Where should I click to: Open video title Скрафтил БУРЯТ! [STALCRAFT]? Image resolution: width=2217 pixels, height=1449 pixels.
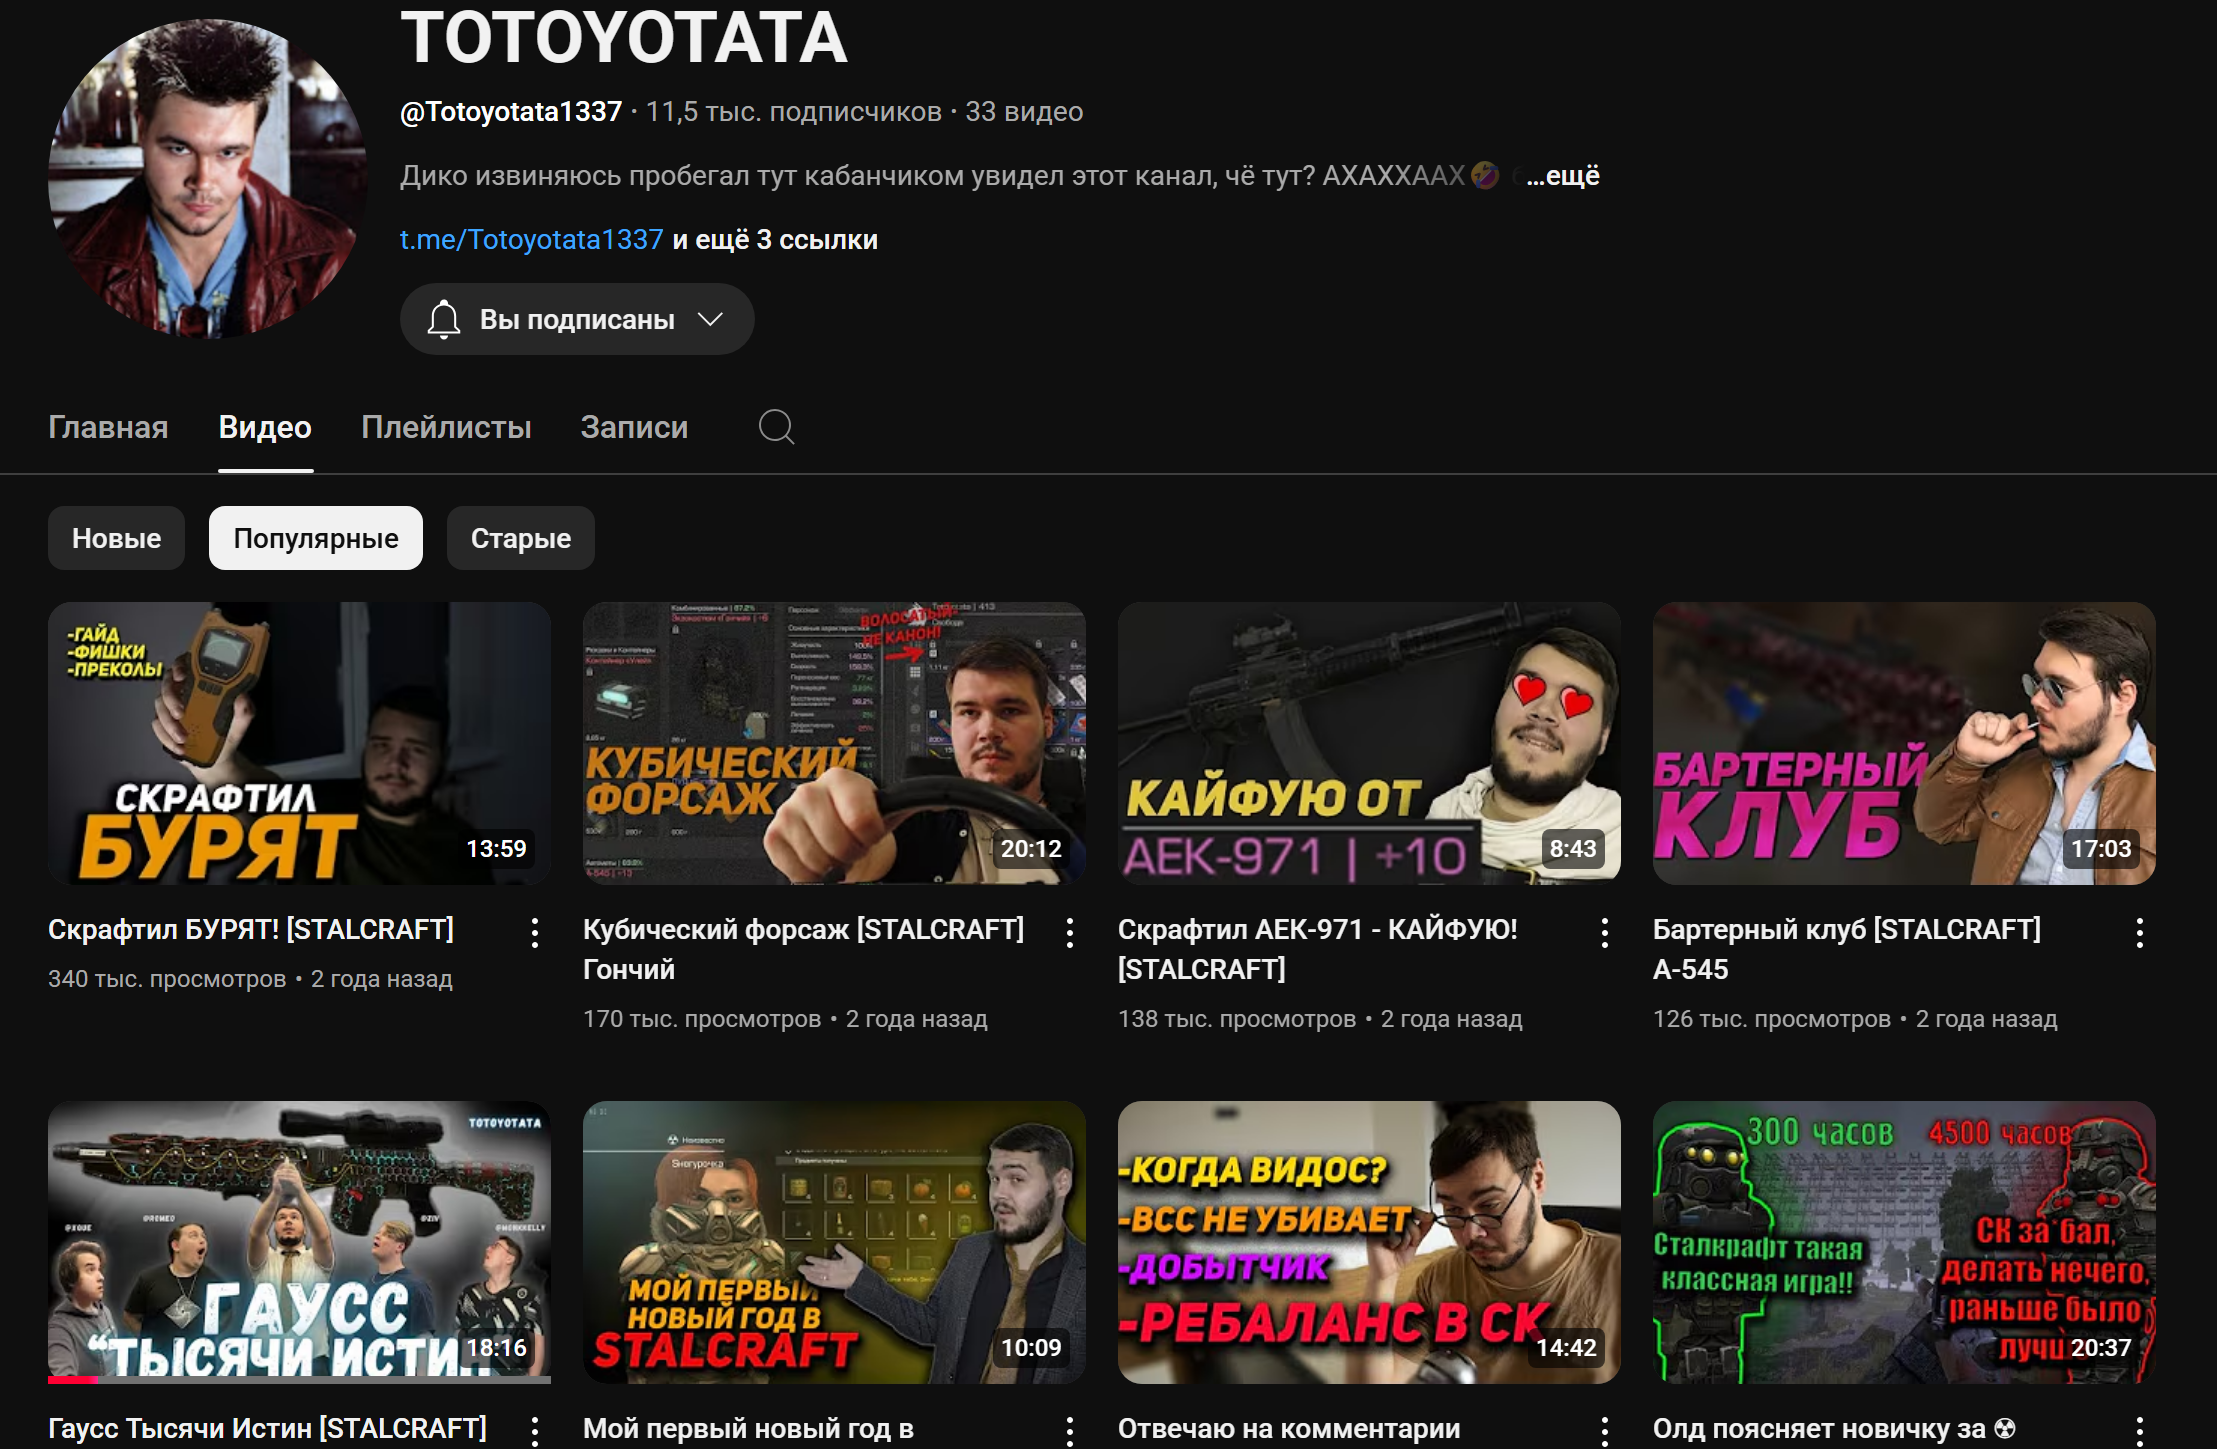tap(251, 929)
